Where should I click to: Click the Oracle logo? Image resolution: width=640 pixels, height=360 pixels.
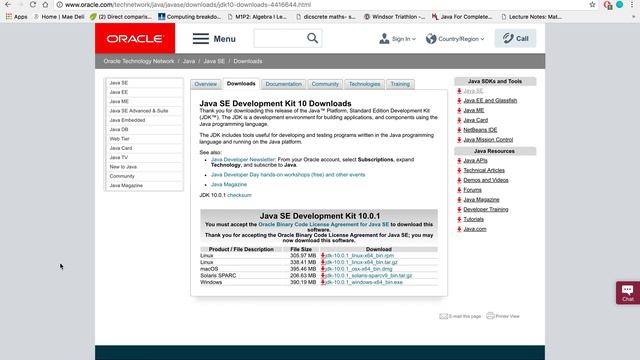135,38
